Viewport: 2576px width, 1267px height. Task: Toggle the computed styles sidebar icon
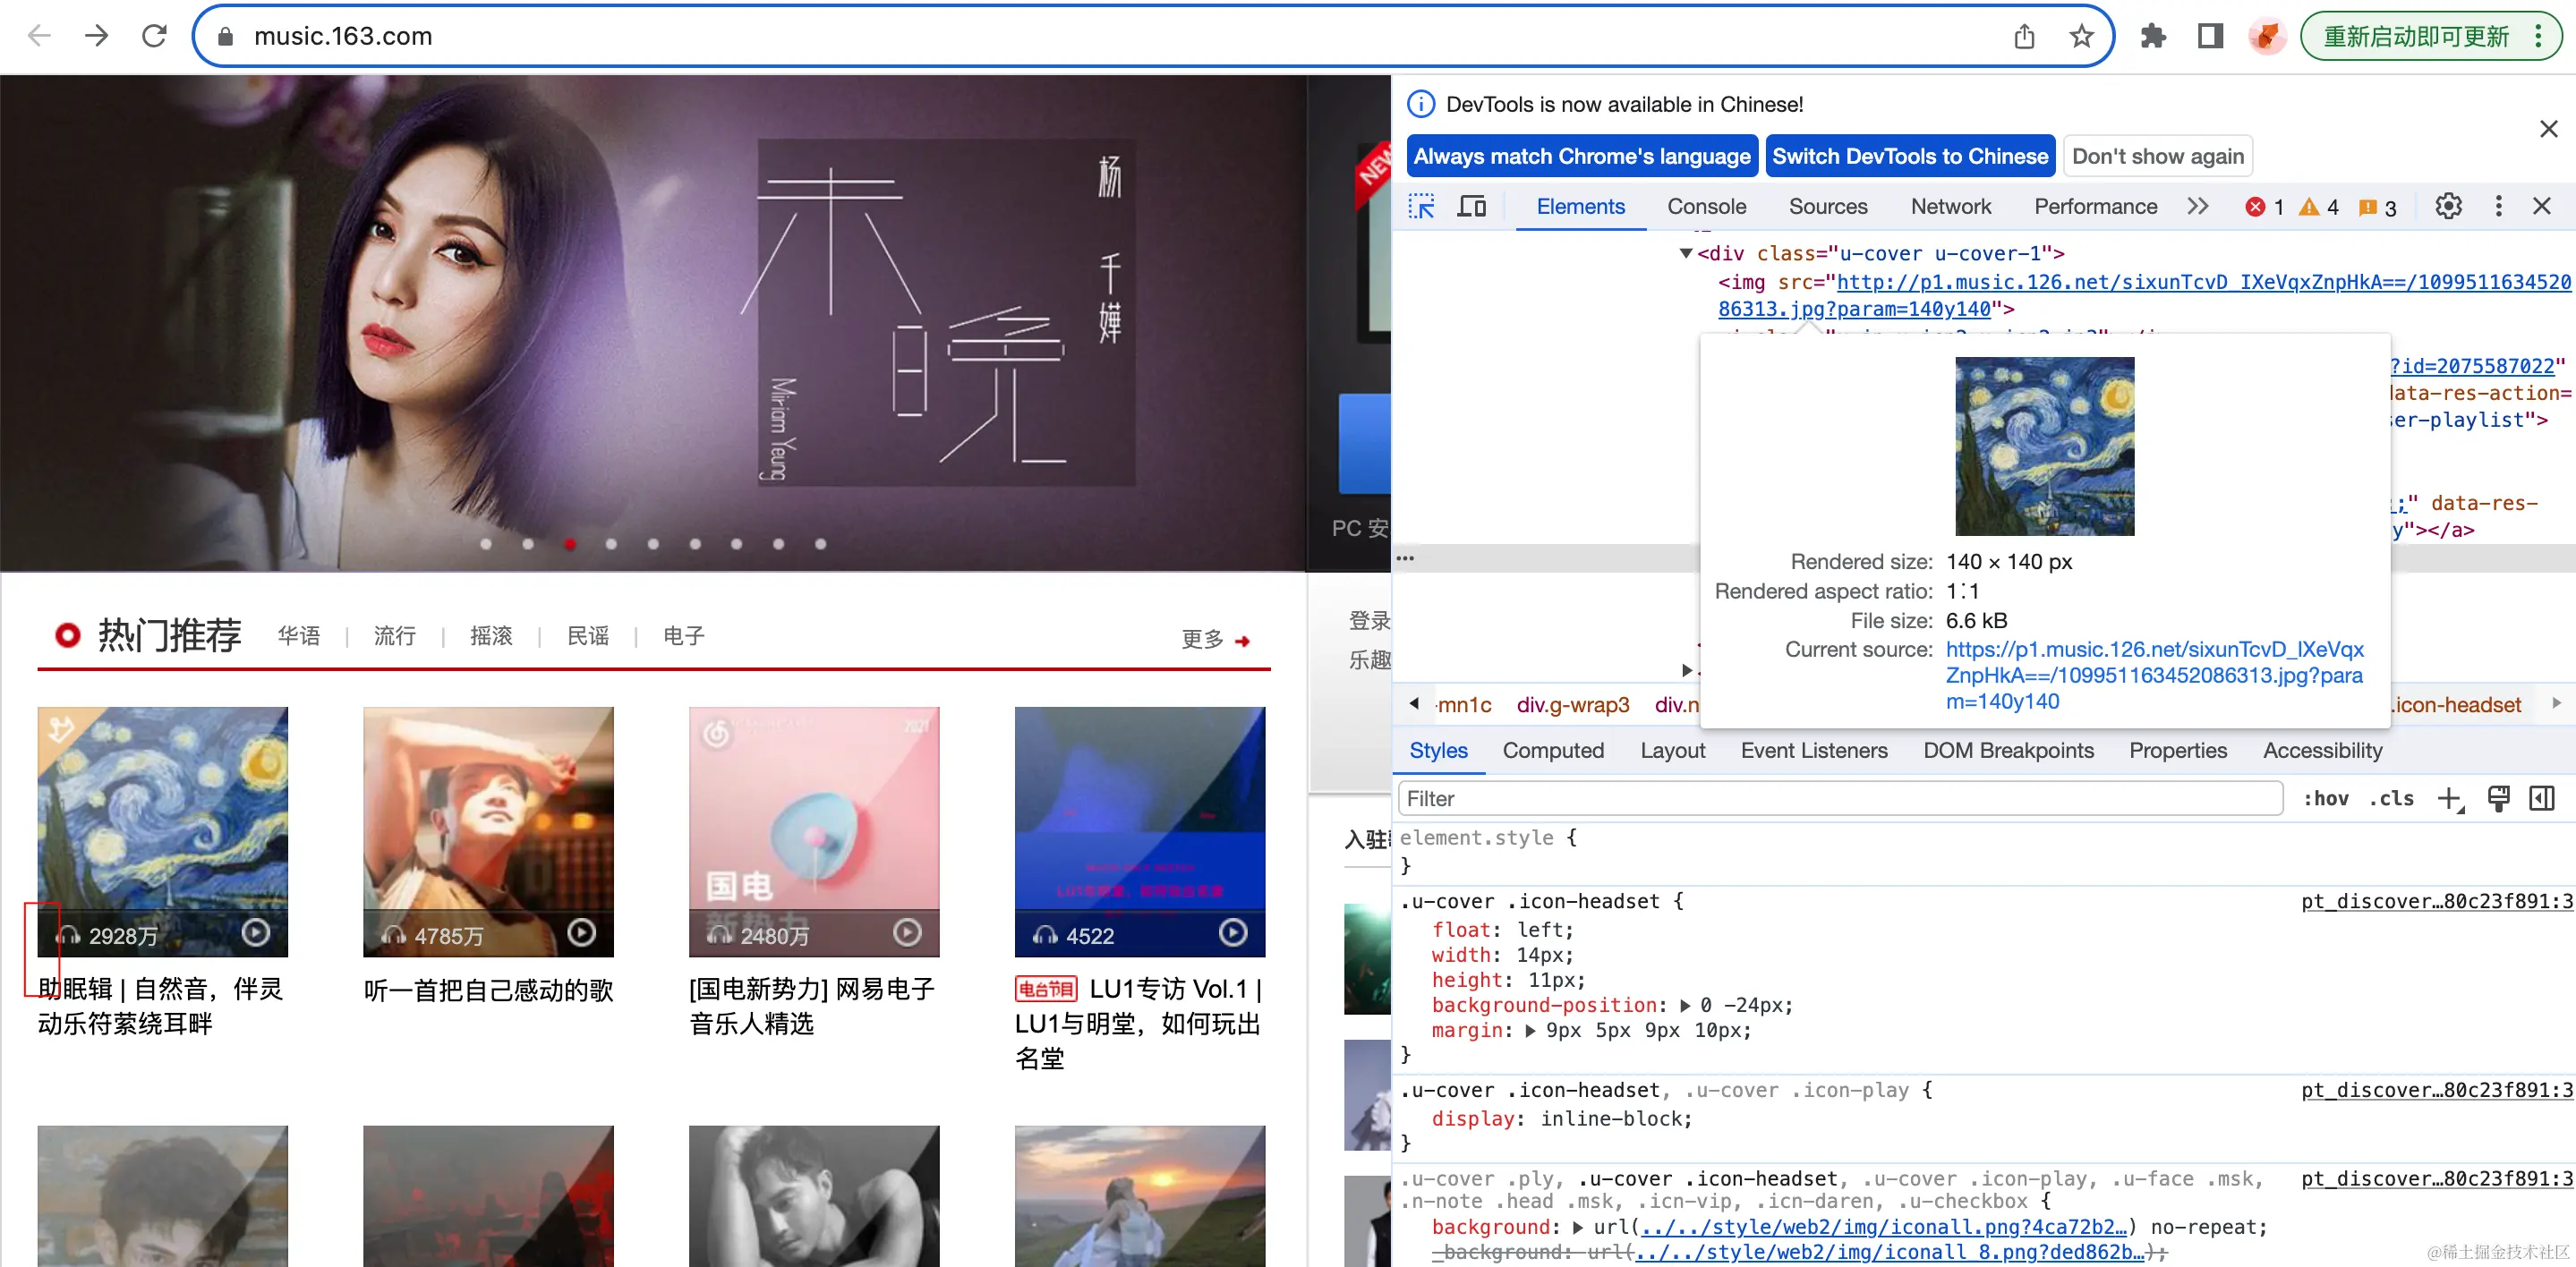2541,798
